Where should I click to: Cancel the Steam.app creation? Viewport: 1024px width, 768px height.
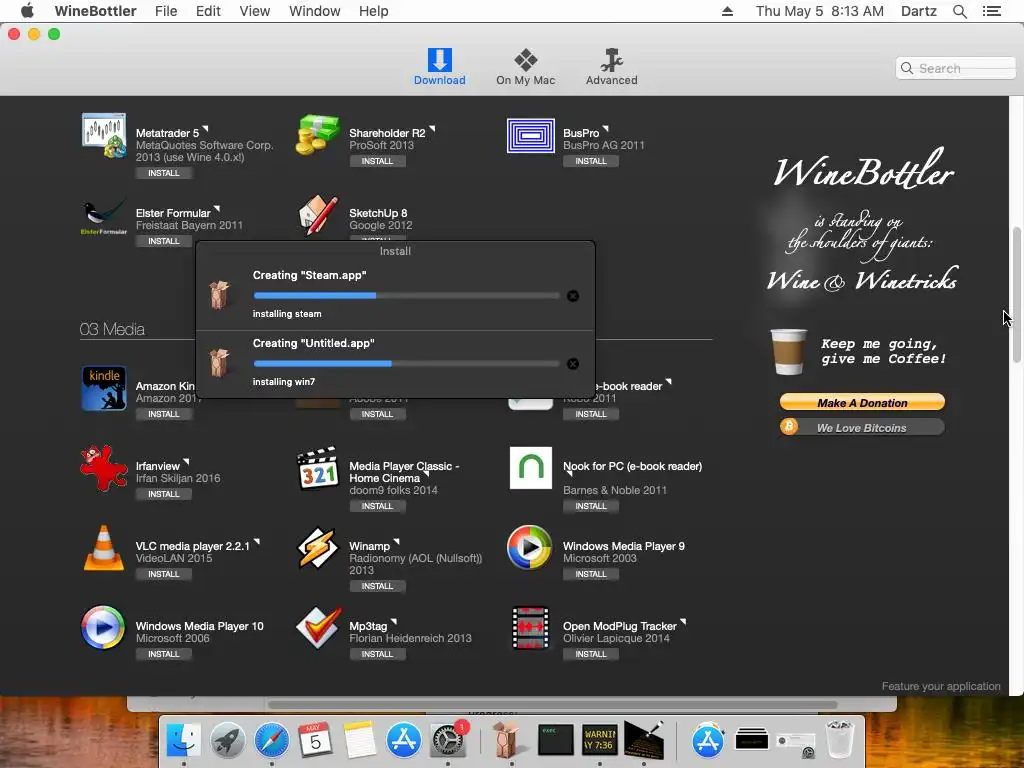(573, 296)
